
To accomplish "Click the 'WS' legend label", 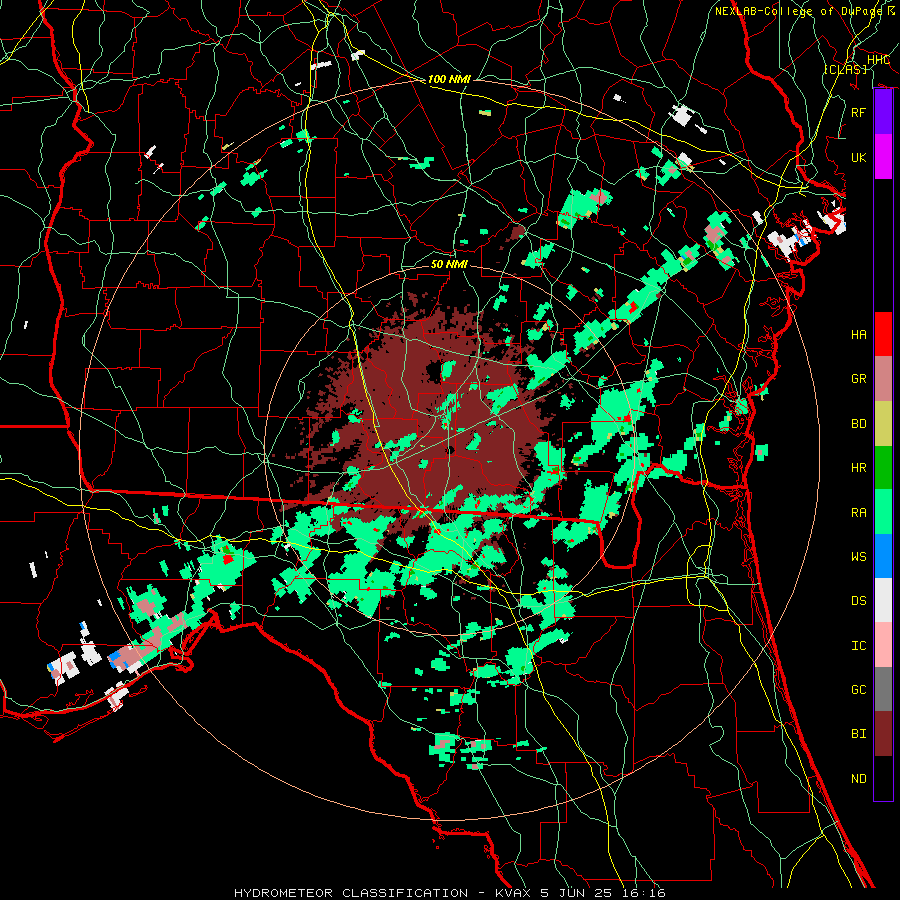I will pyautogui.click(x=859, y=556).
